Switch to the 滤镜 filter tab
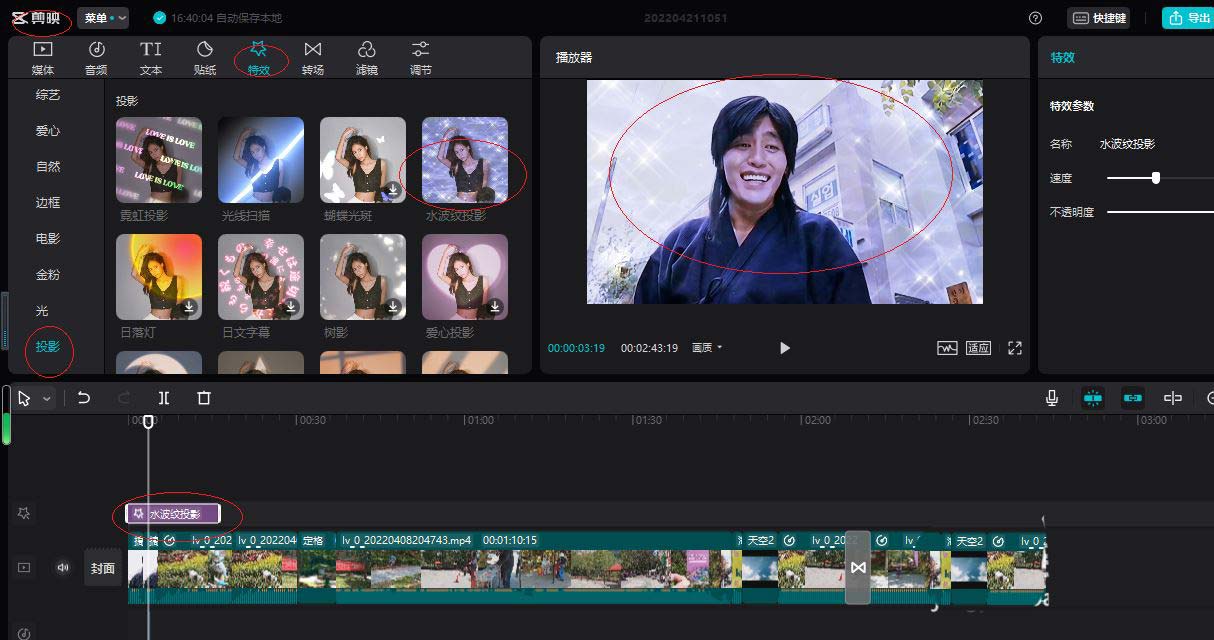 click(x=368, y=55)
